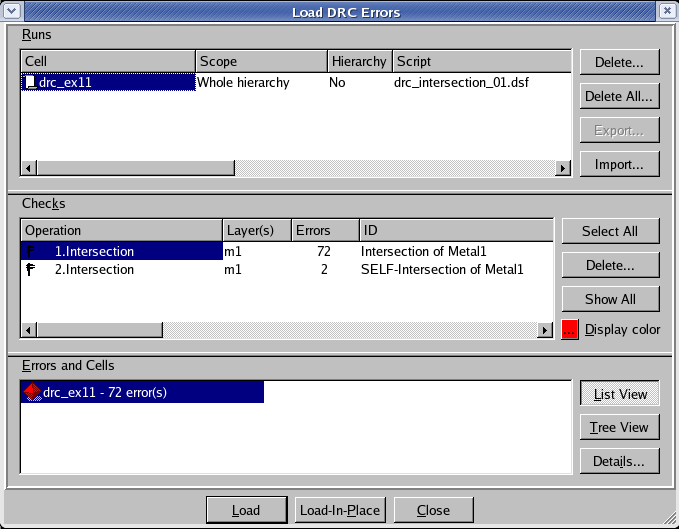
Task: Select the 2.Intersection check row
Action: [94, 269]
